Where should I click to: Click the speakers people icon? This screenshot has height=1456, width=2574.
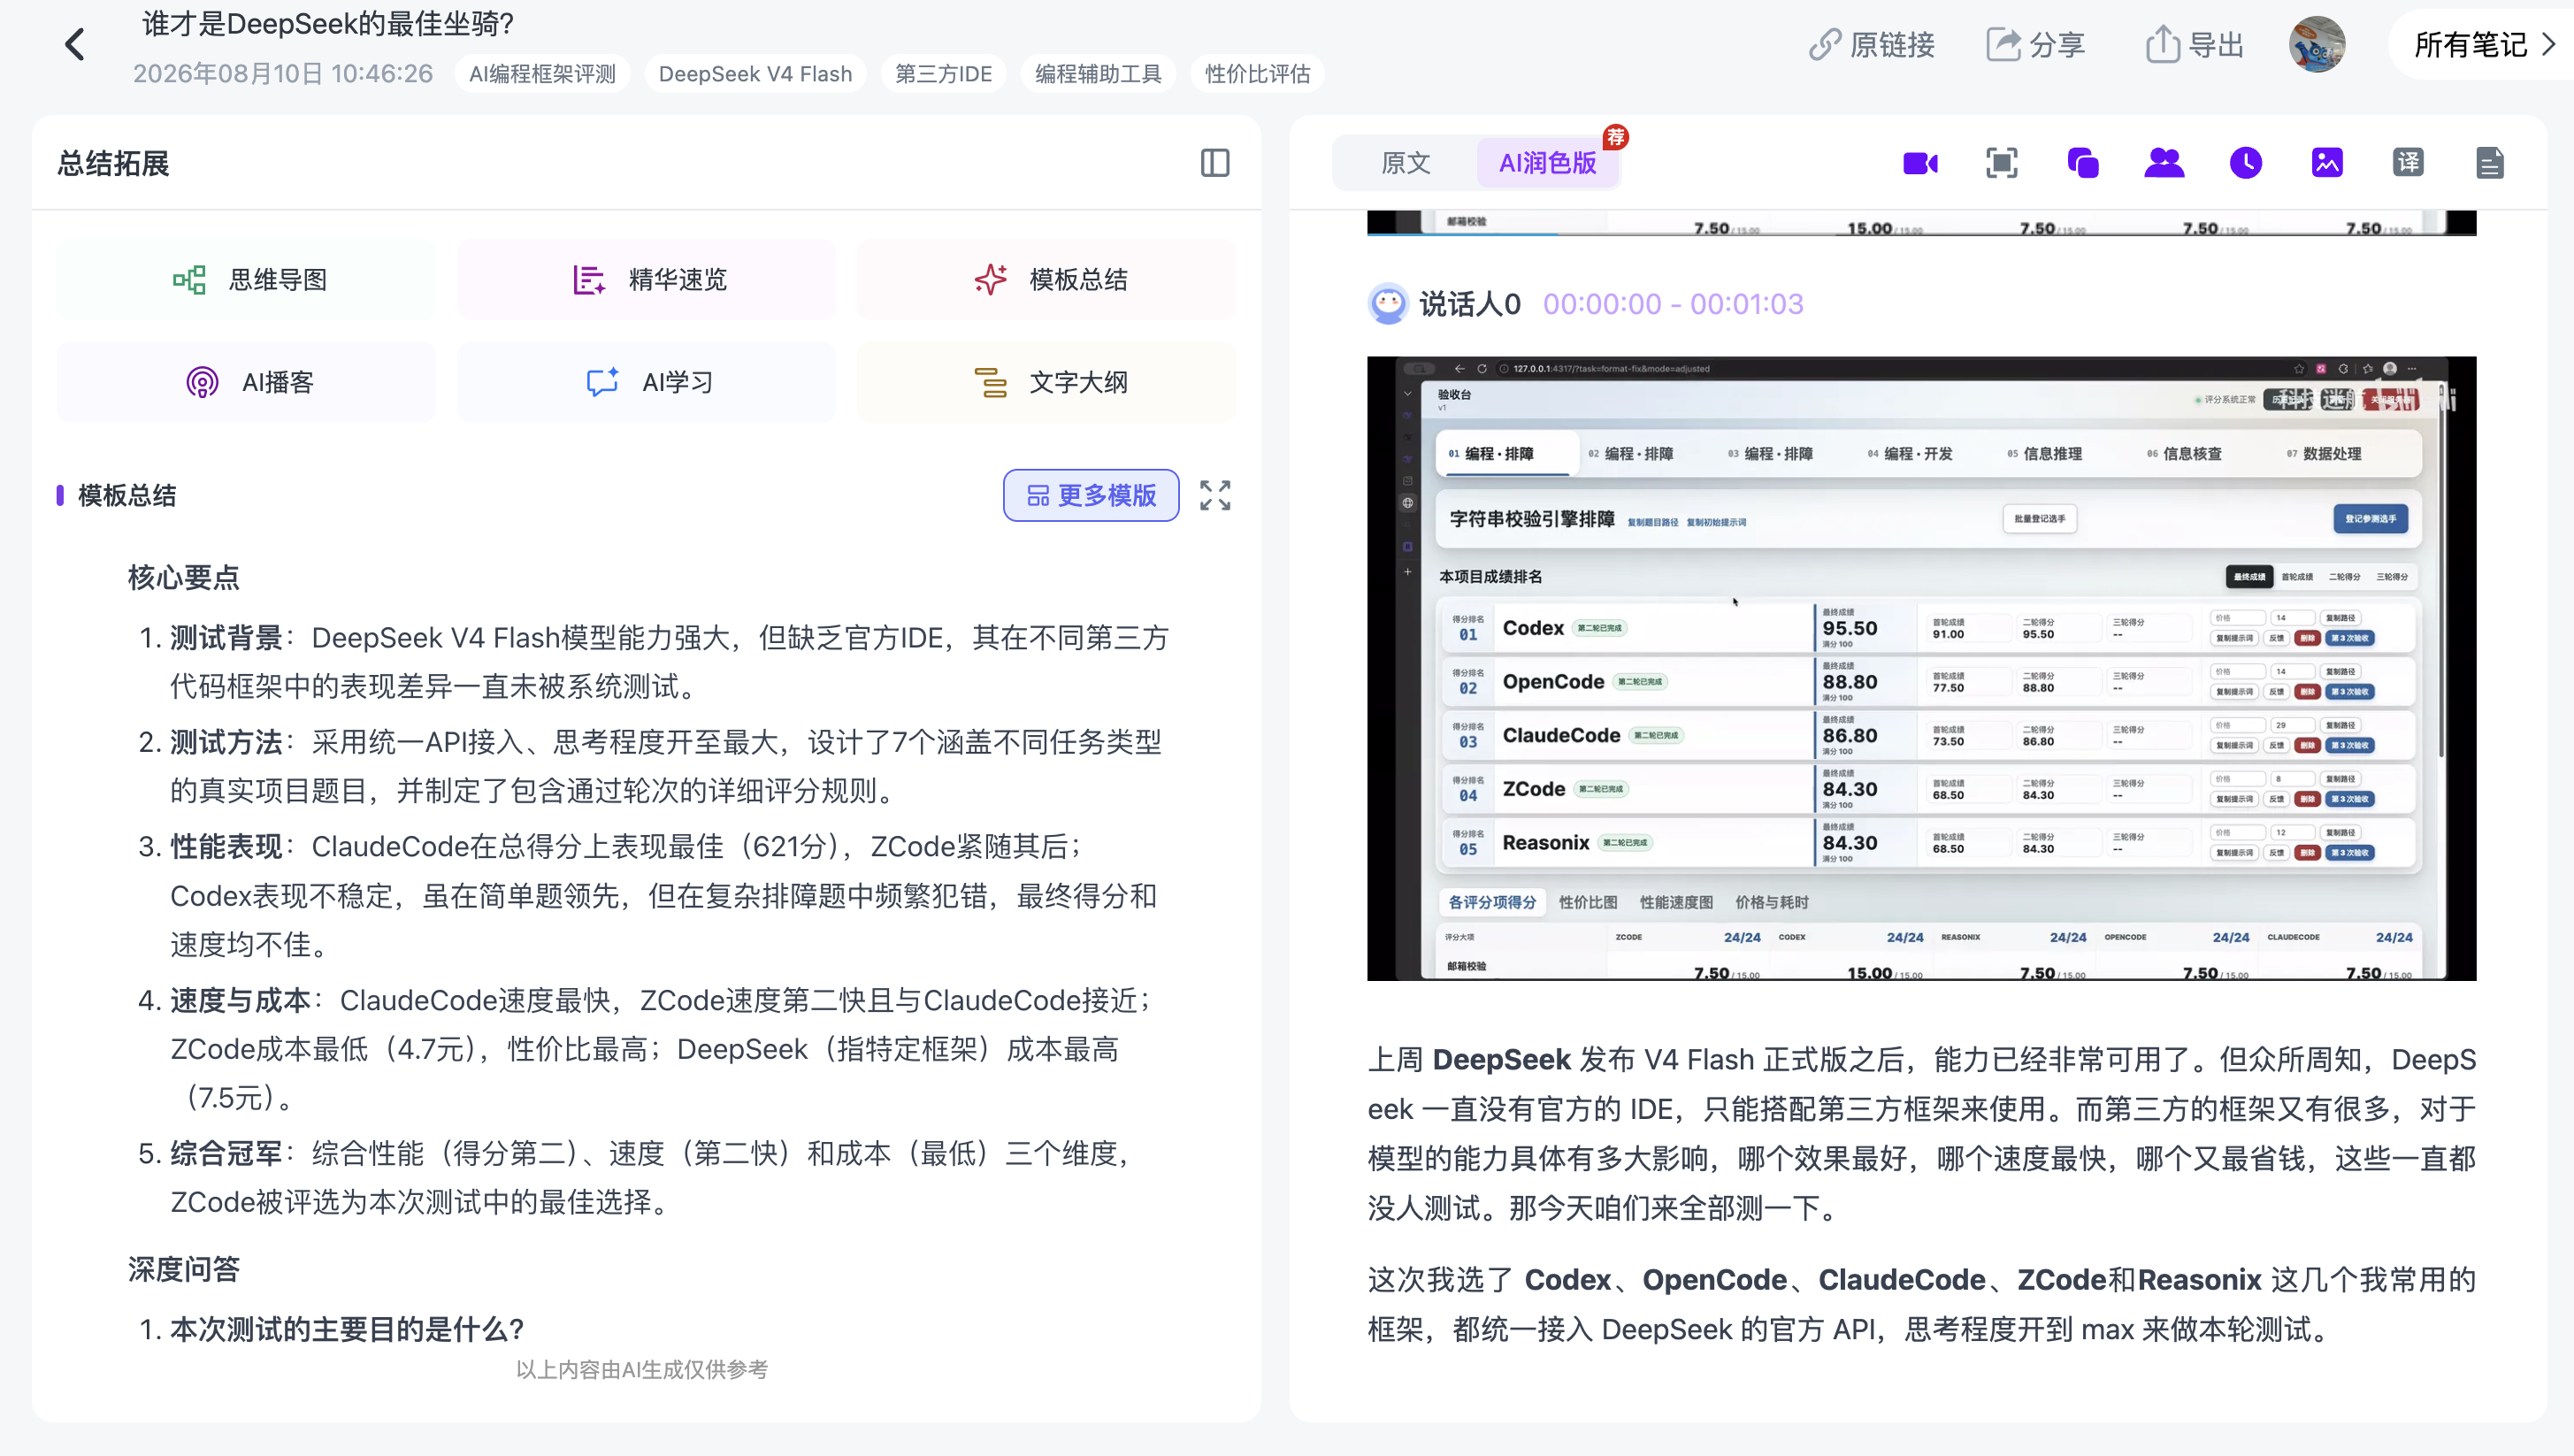click(2164, 163)
